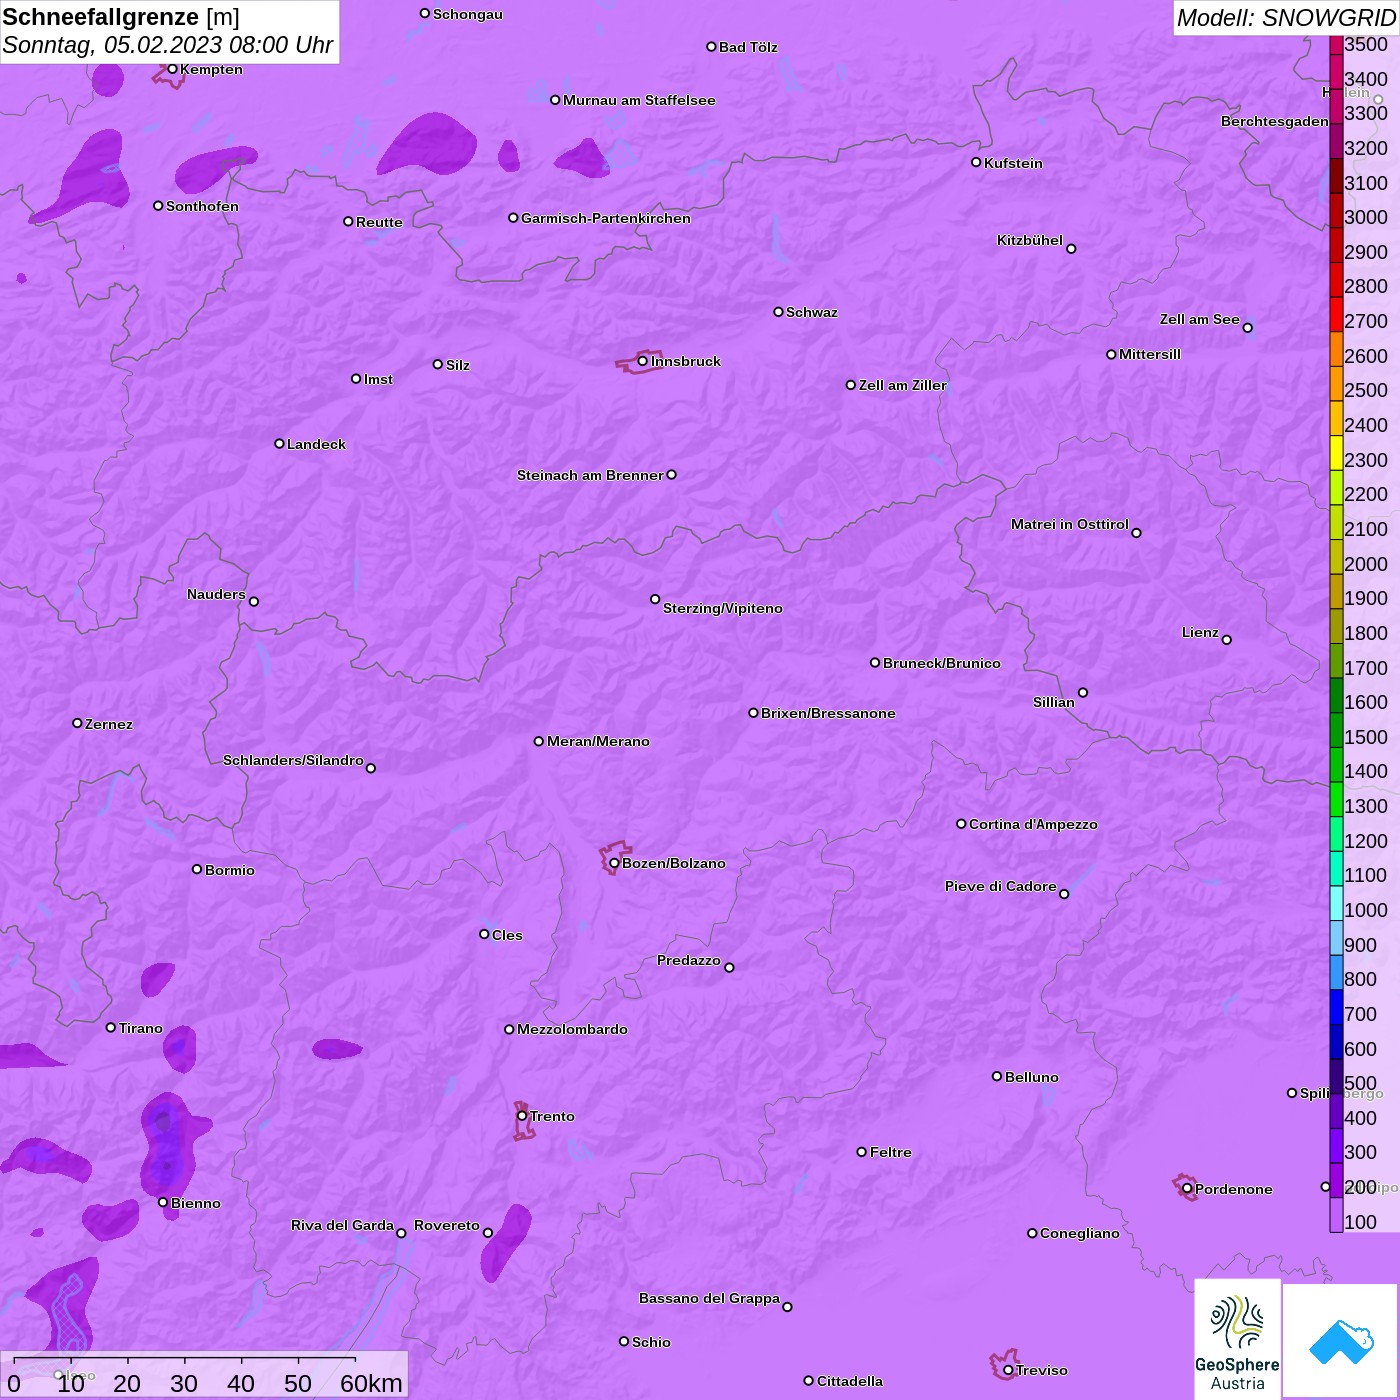Click the 60km scale bar label

click(371, 1383)
